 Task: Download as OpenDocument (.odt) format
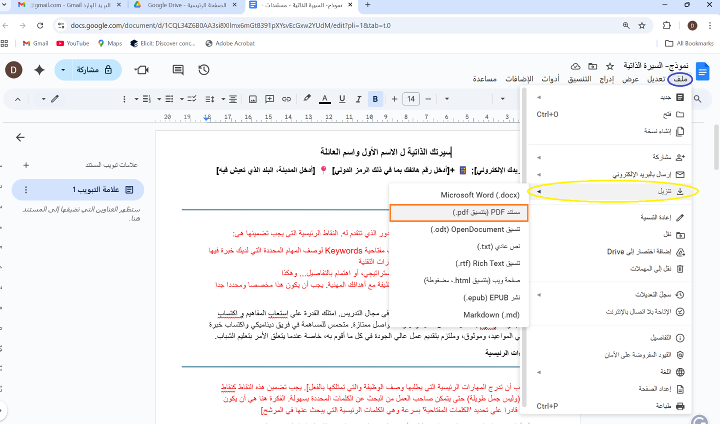[459, 229]
